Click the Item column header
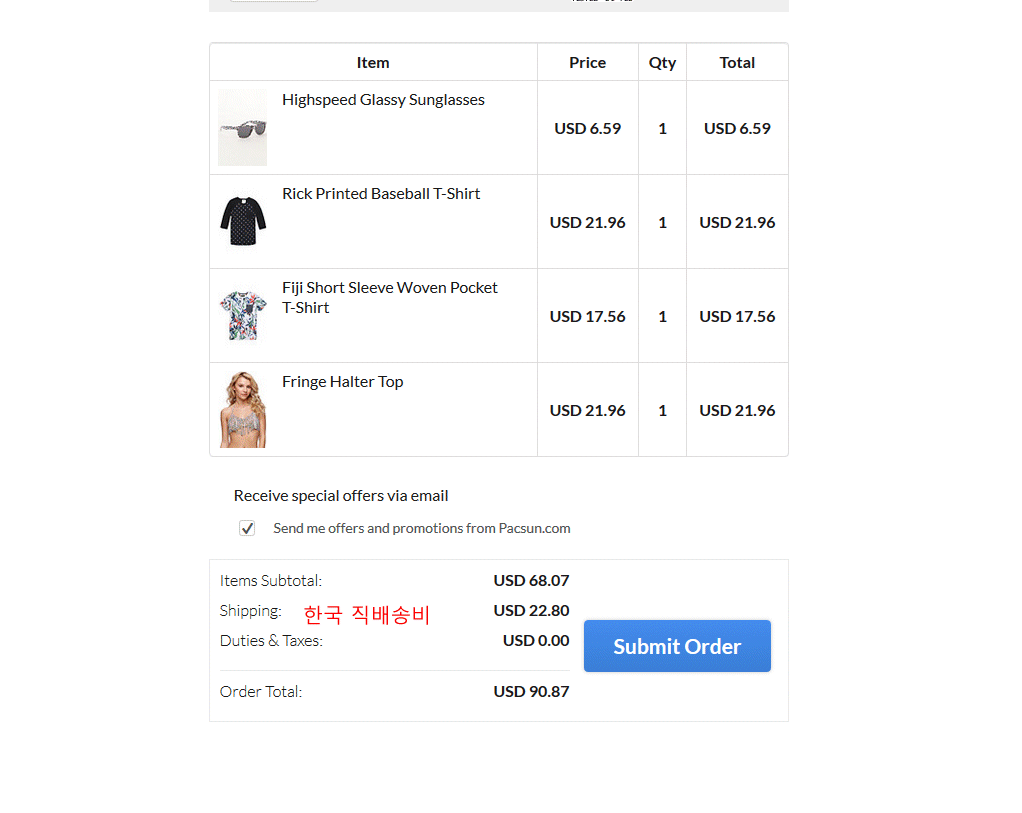This screenshot has width=1022, height=813. tap(373, 62)
